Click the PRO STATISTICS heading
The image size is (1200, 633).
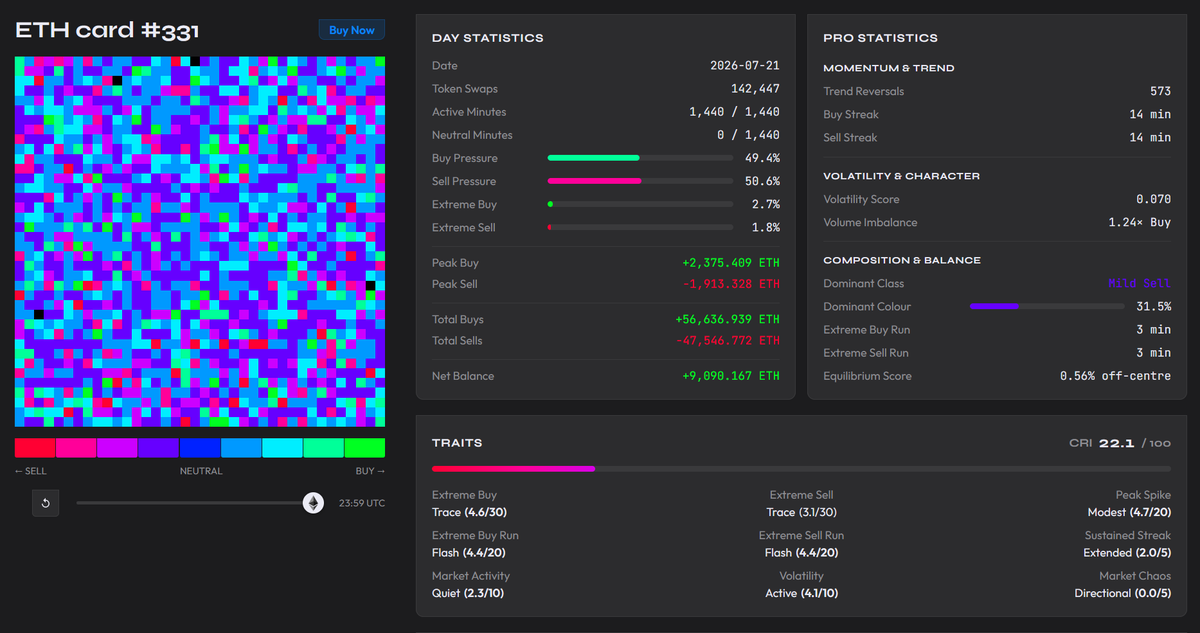click(x=881, y=38)
